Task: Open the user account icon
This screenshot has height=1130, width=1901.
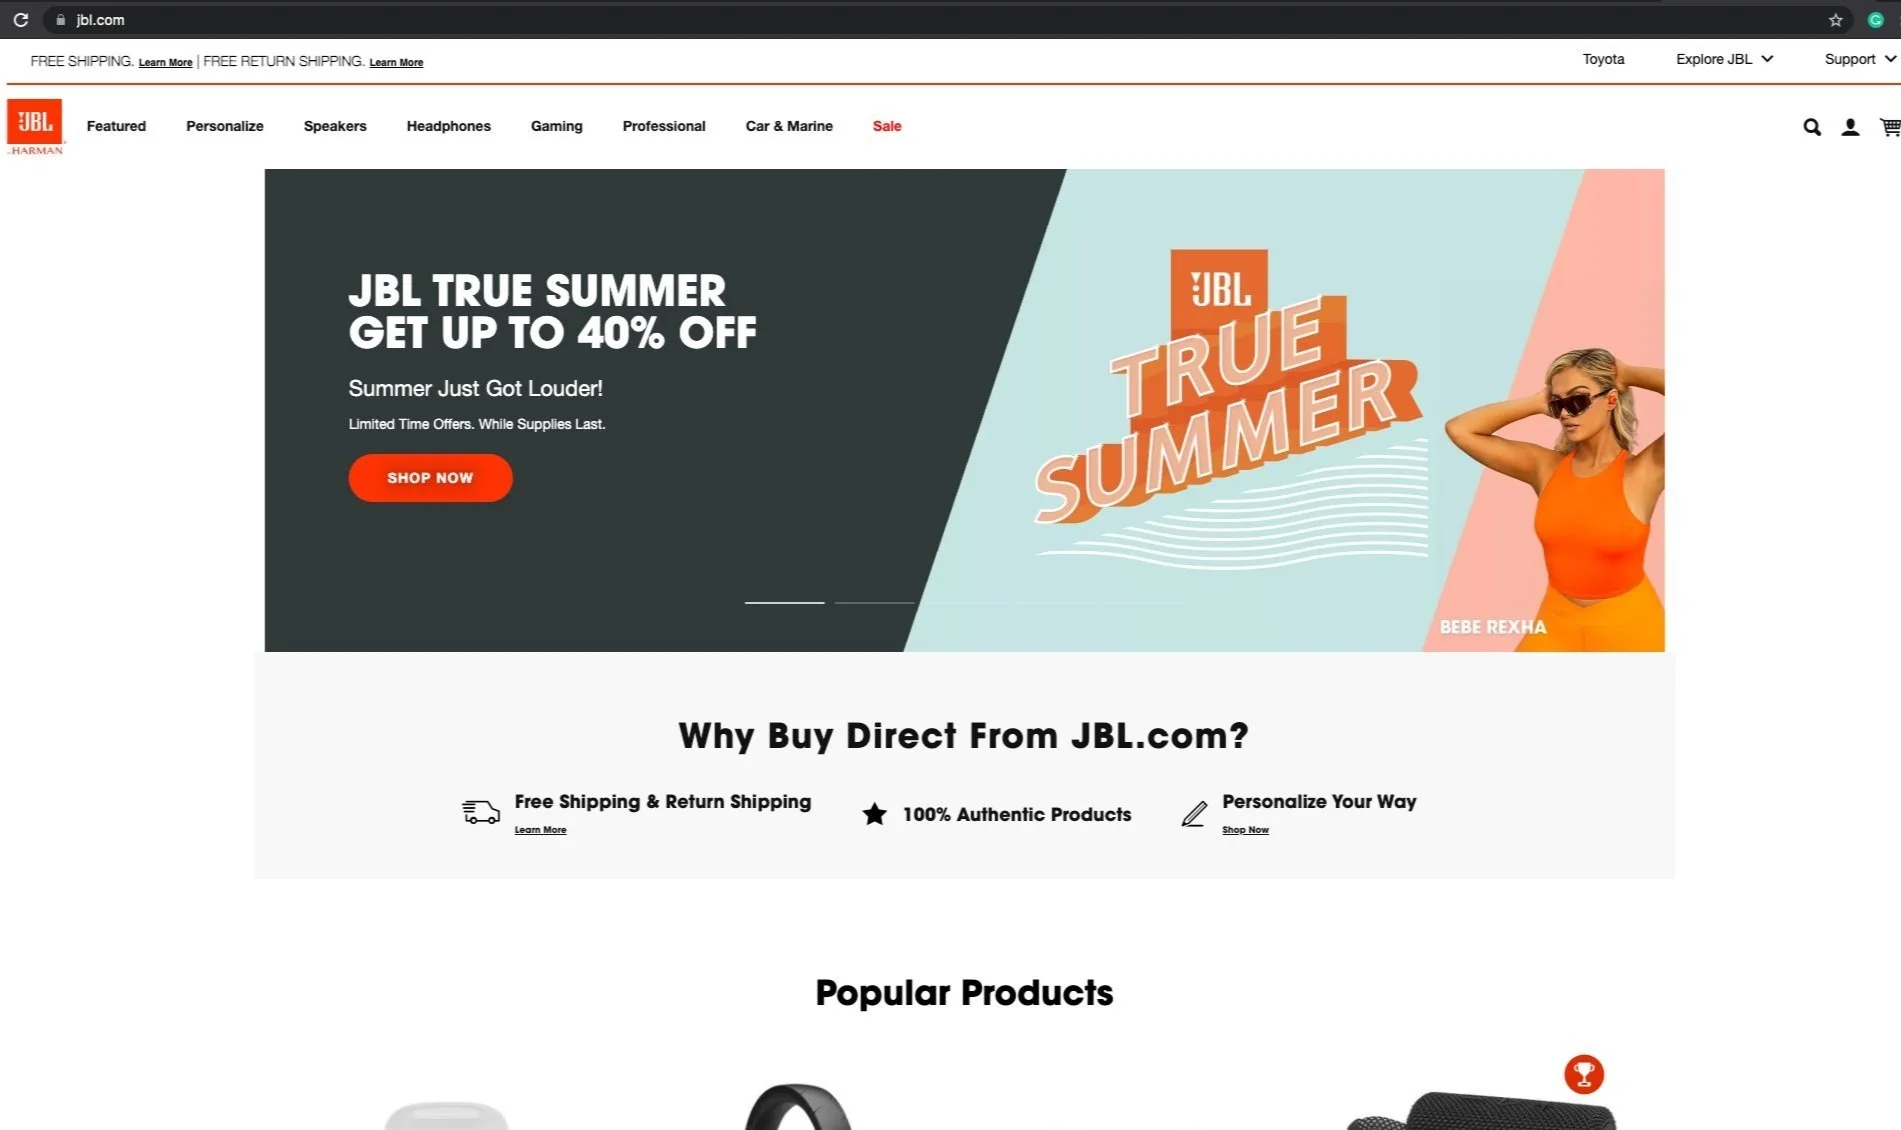Action: [x=1850, y=127]
